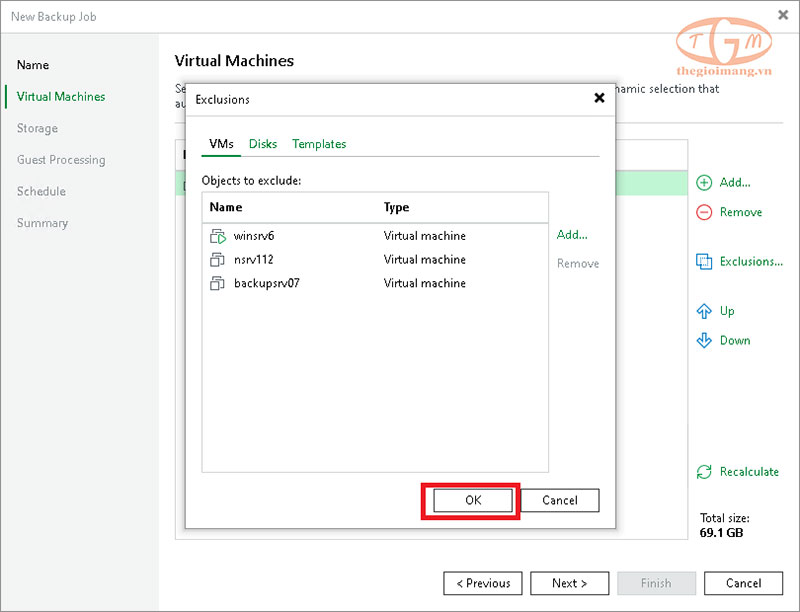Sort by the Type column header

(396, 207)
